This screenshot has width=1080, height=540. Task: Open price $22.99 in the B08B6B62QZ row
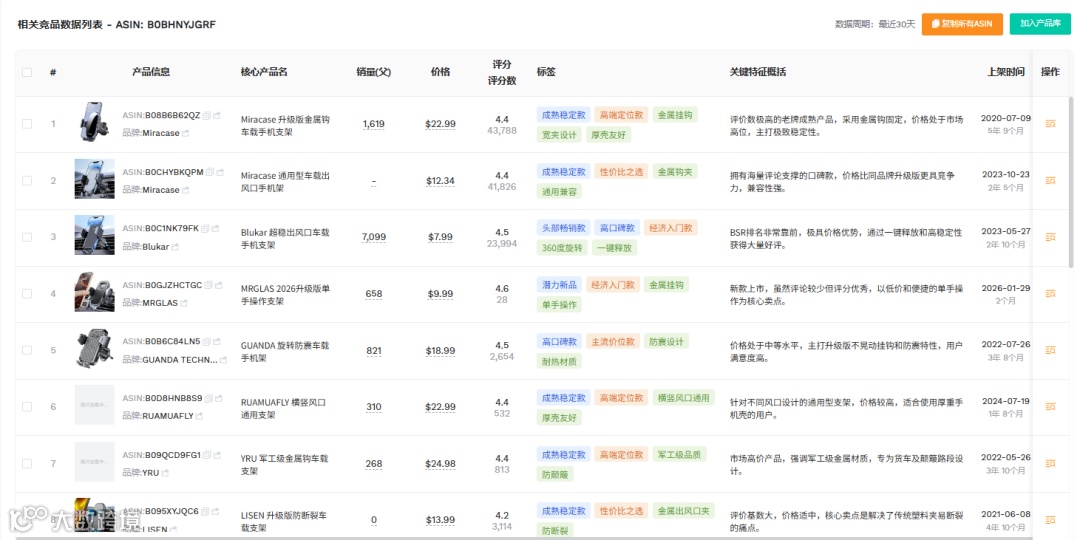(440, 124)
